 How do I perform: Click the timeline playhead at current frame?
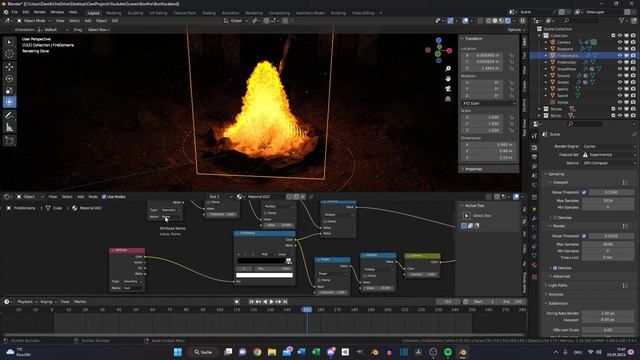tap(307, 310)
